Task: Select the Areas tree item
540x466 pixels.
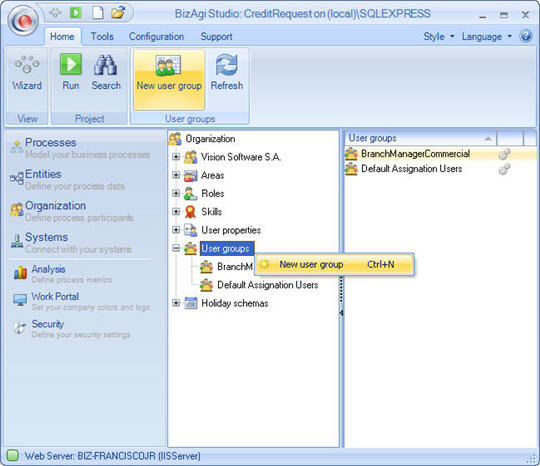Action: 212,175
